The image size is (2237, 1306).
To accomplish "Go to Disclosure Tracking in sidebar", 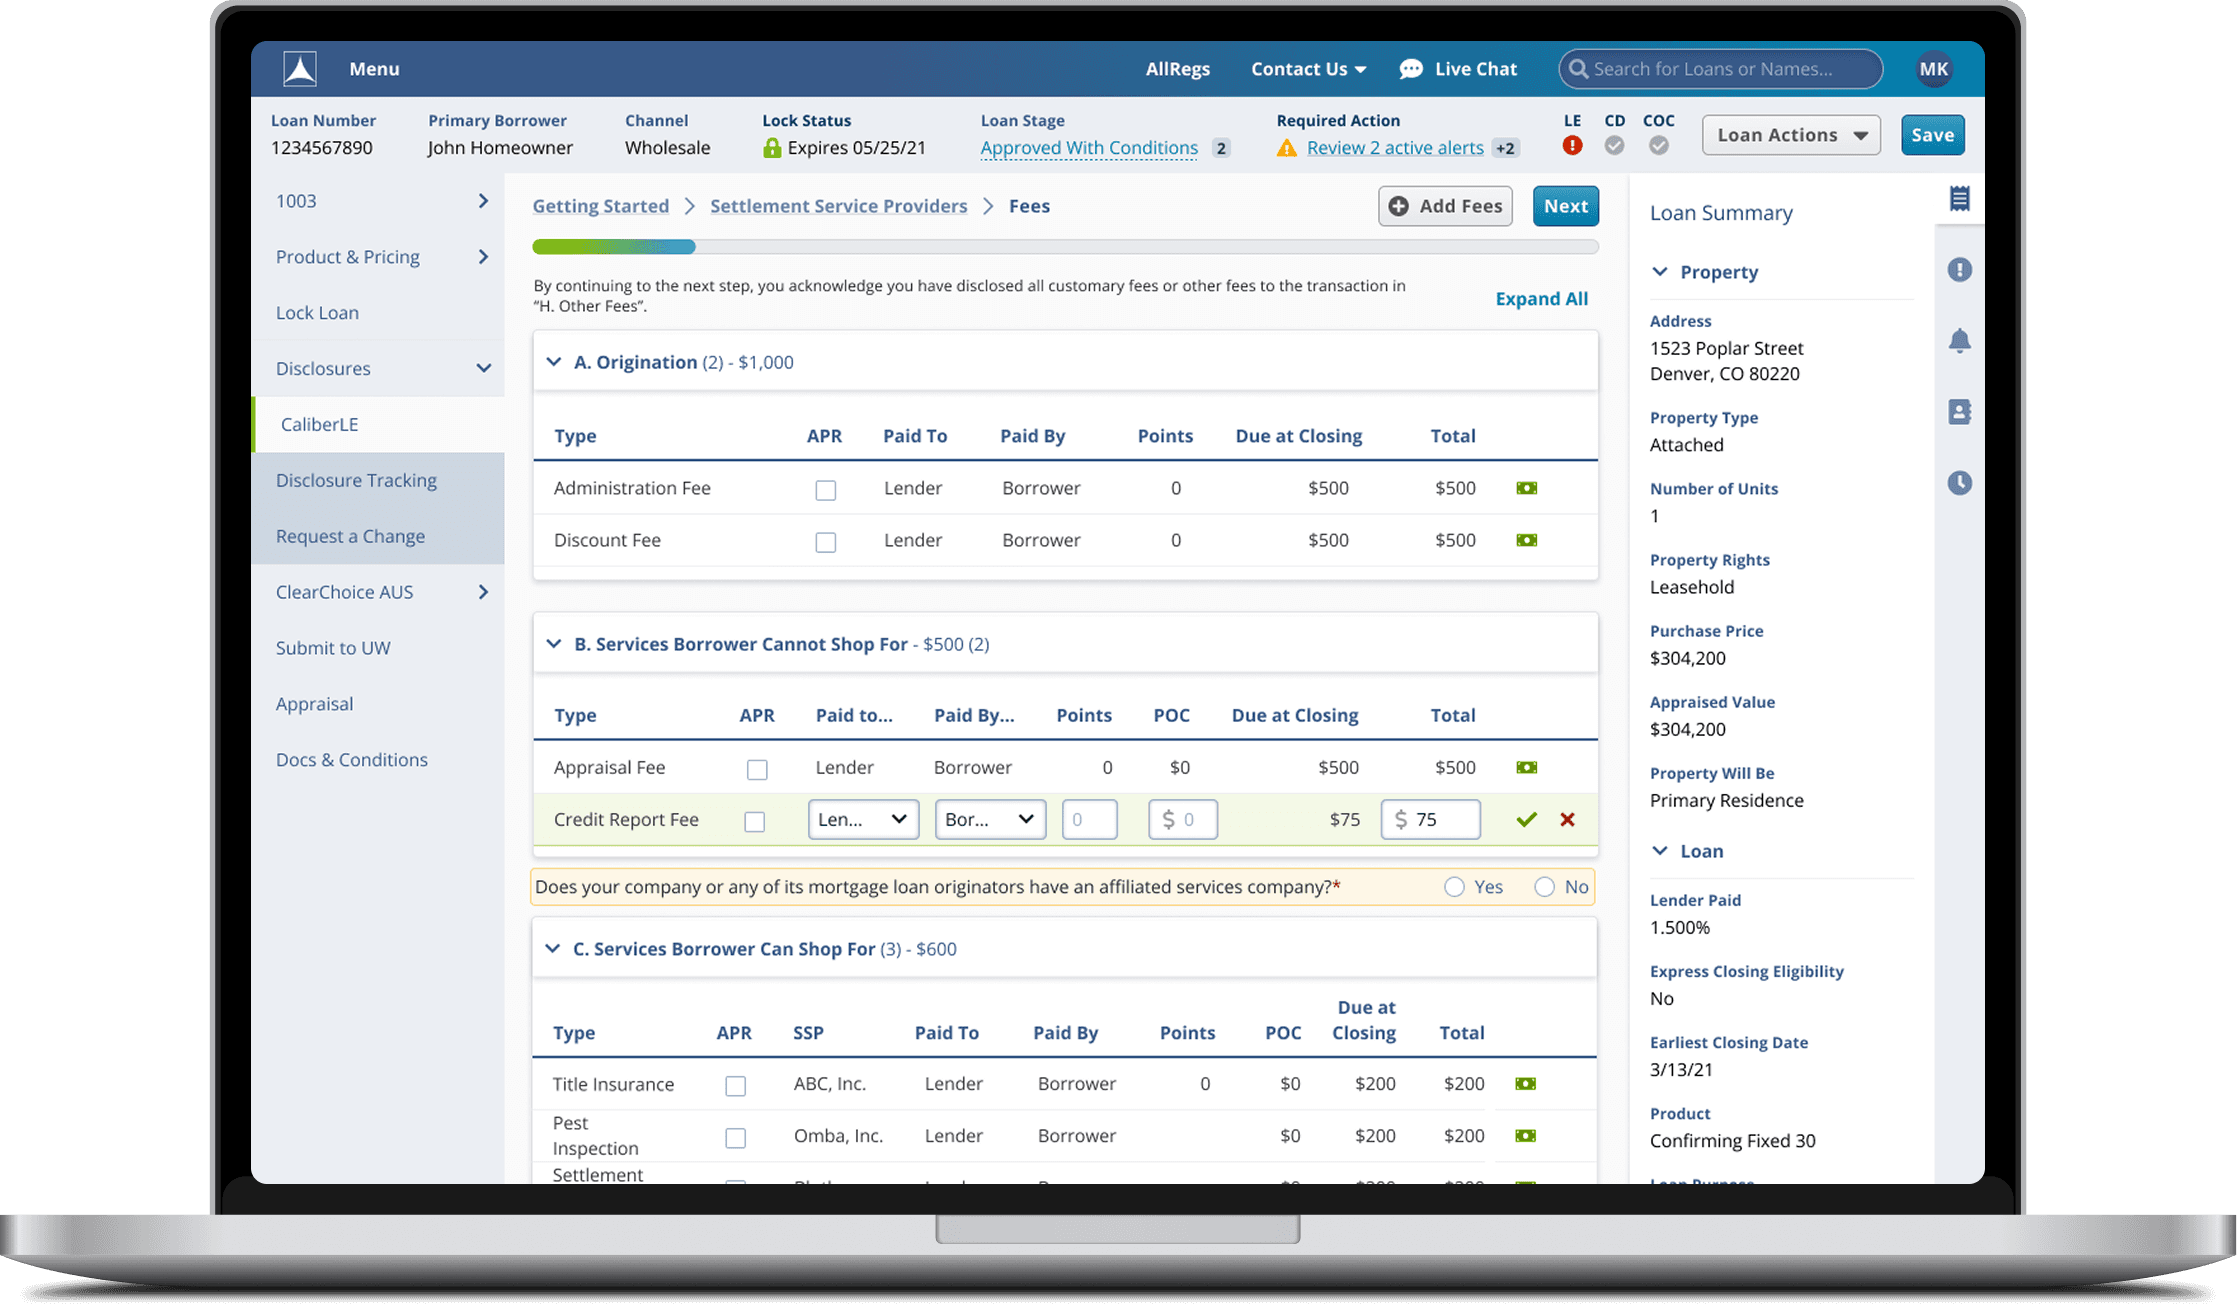I will pos(356,480).
